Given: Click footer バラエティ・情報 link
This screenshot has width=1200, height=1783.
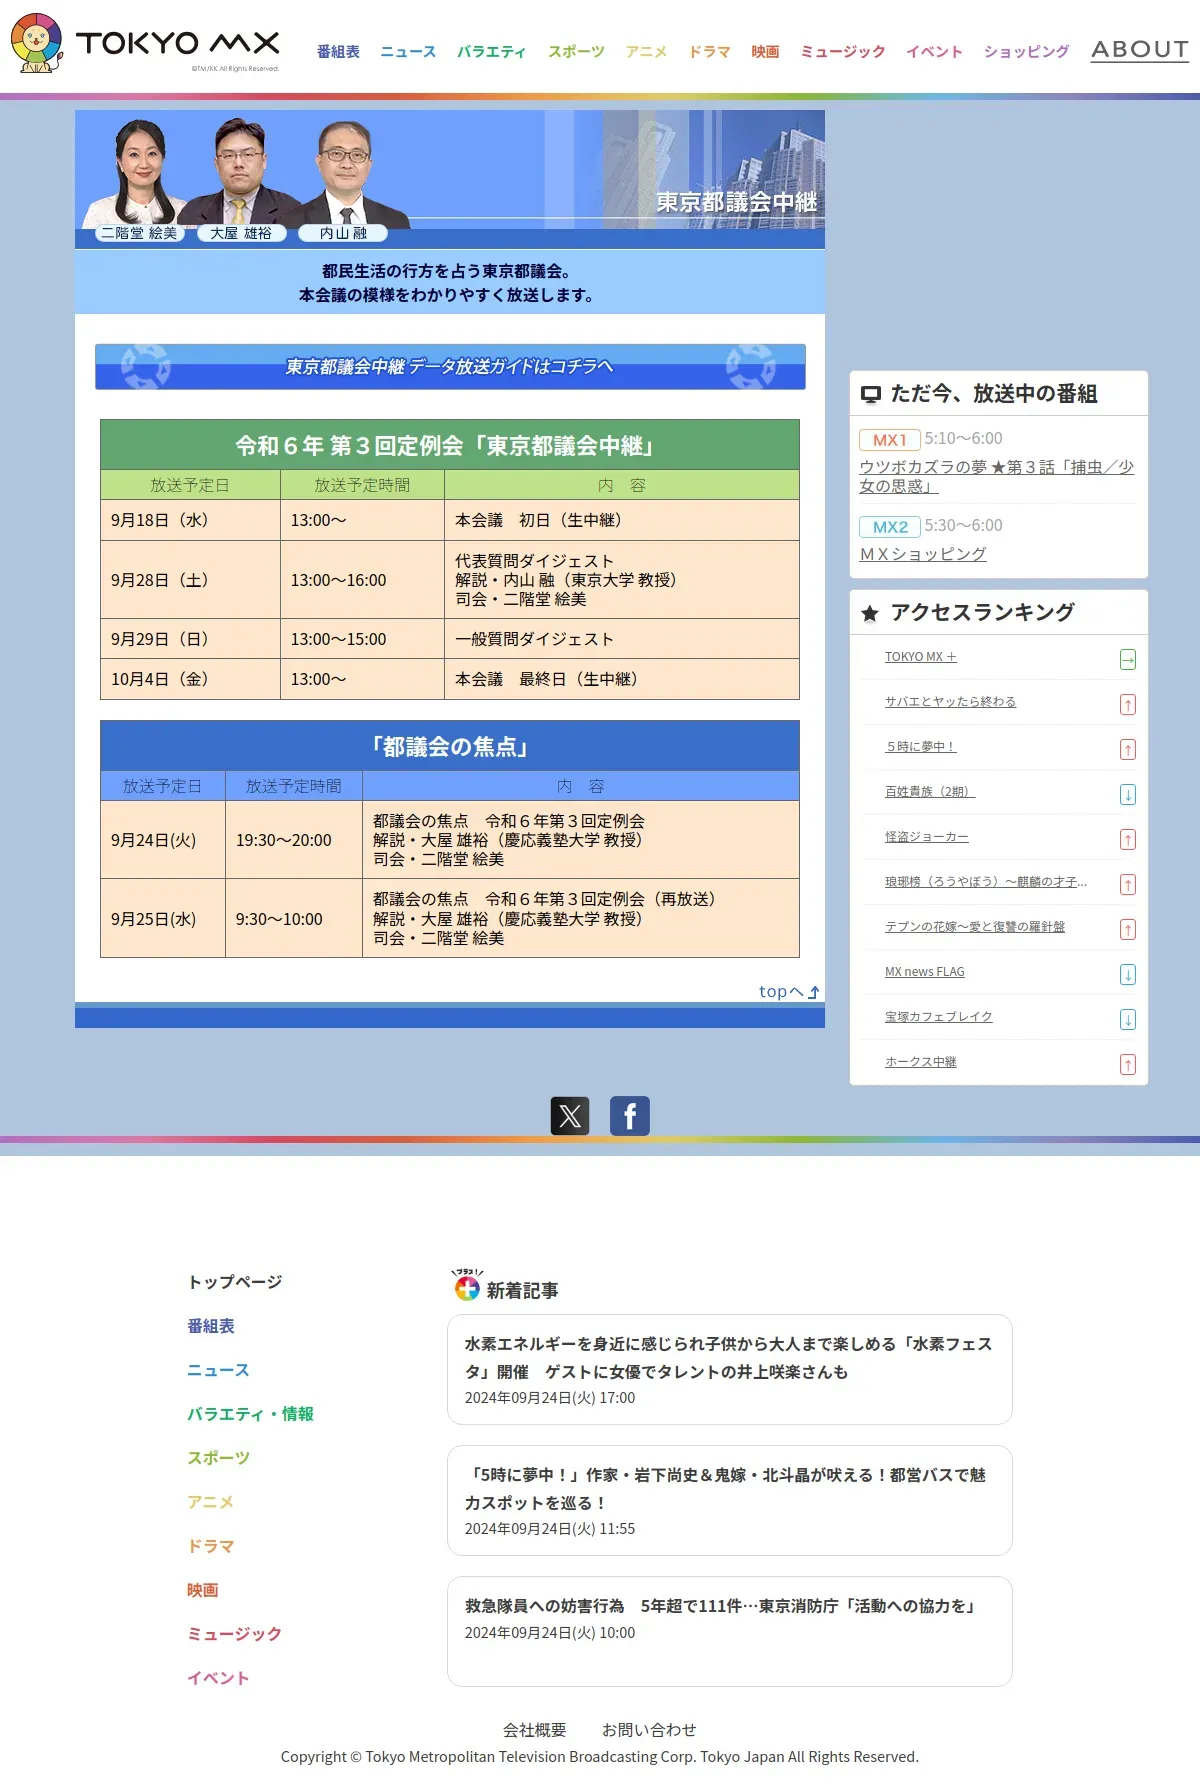Looking at the screenshot, I should tap(250, 1414).
